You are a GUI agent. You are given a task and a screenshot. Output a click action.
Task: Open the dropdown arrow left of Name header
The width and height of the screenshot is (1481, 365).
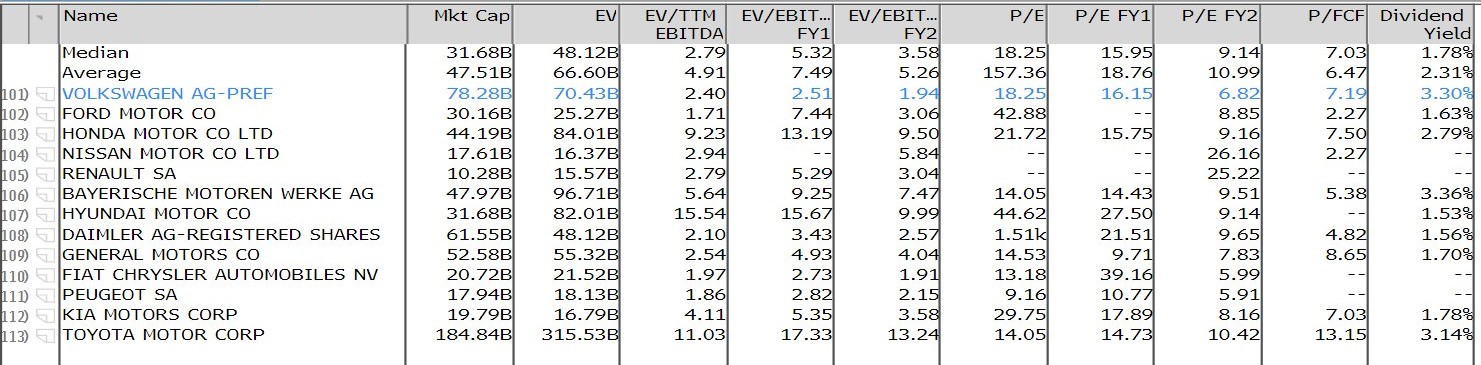pos(41,17)
